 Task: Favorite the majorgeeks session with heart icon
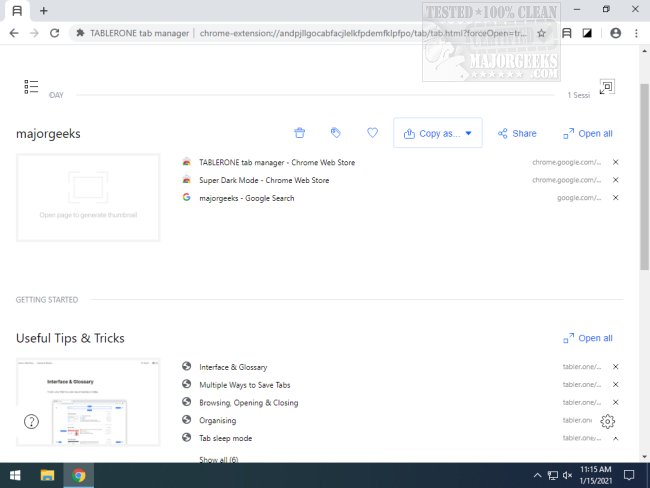(372, 133)
